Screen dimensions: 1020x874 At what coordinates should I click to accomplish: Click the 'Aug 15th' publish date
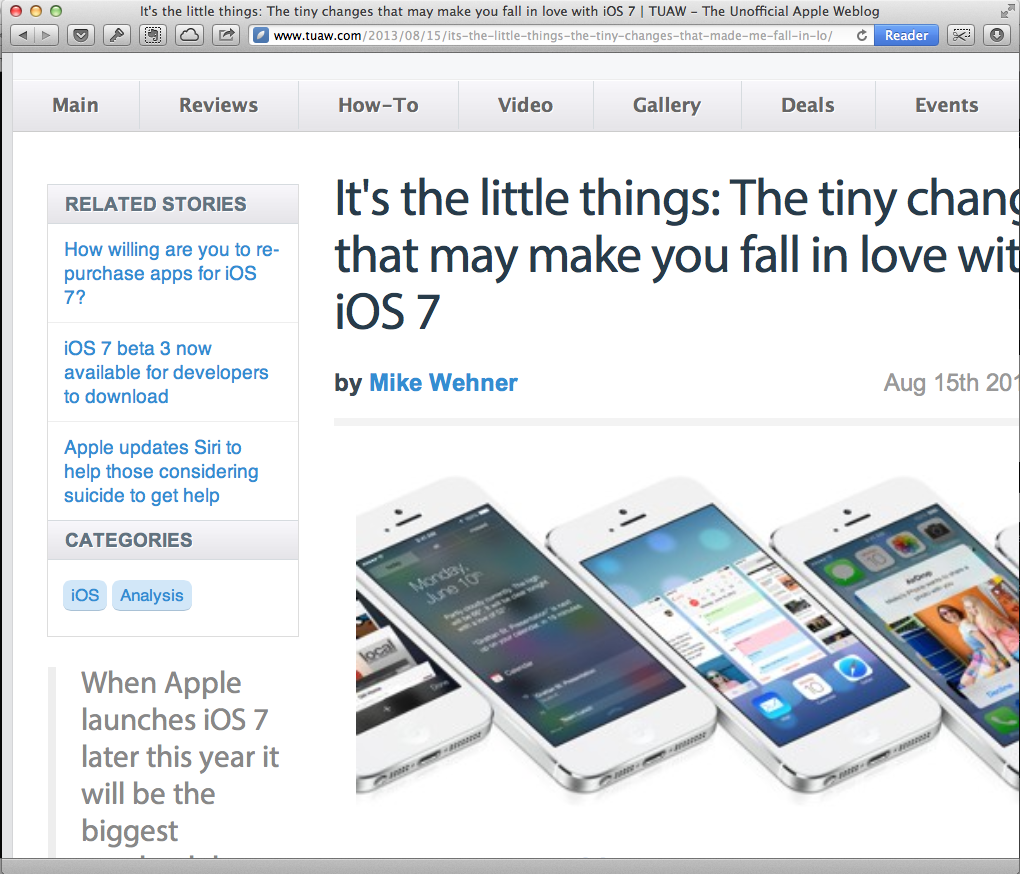[x=951, y=383]
